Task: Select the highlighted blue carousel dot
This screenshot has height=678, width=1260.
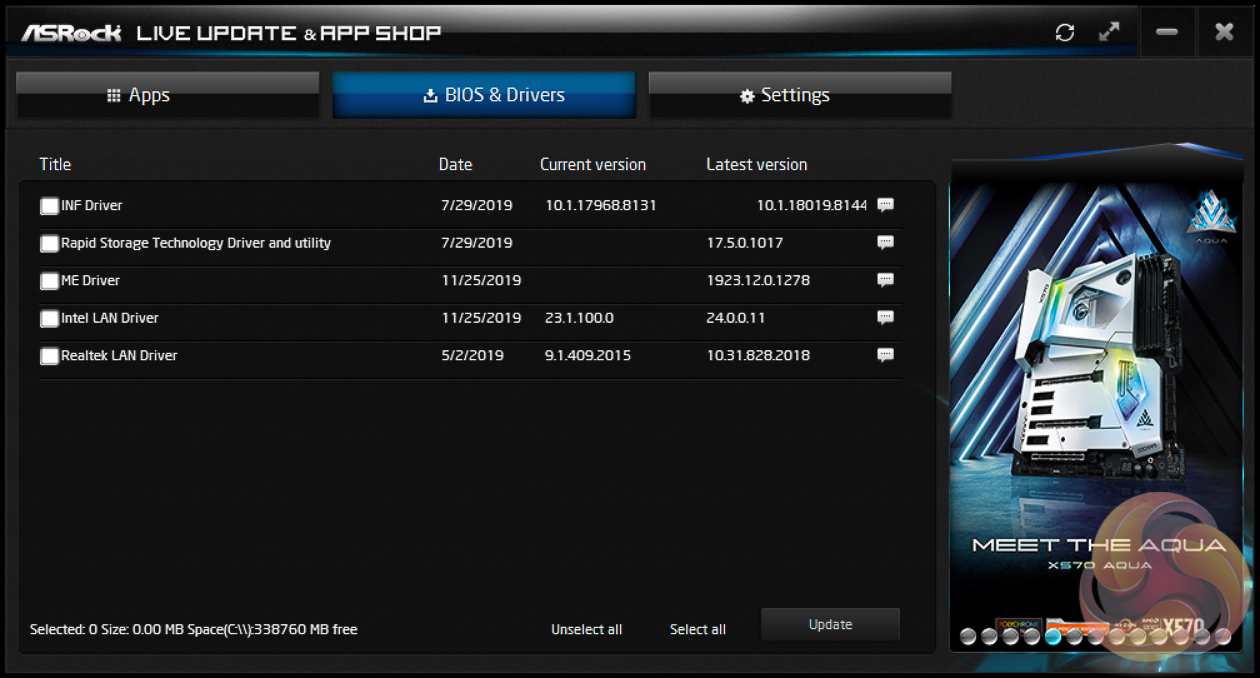Action: (x=1053, y=635)
